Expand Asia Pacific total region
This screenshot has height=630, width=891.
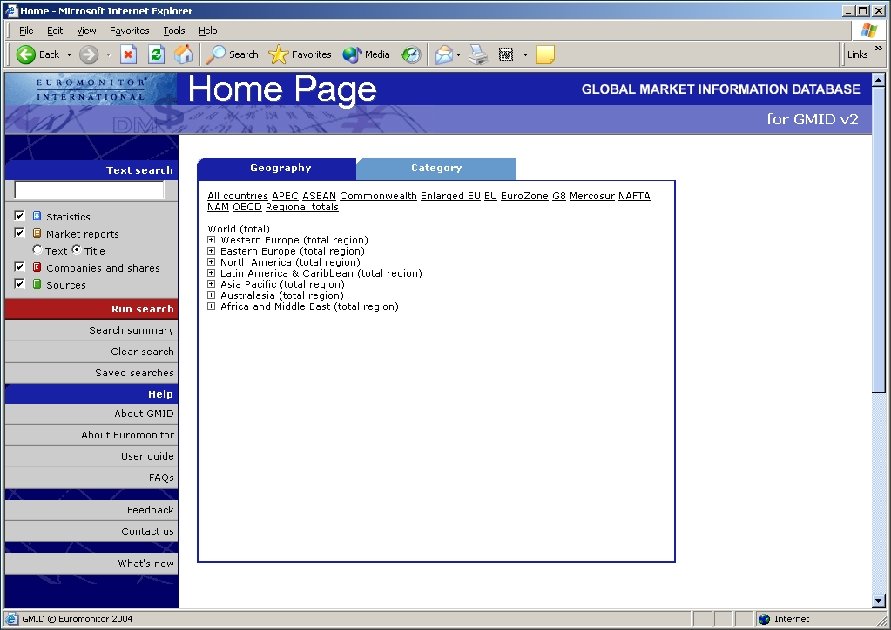pyautogui.click(x=209, y=285)
